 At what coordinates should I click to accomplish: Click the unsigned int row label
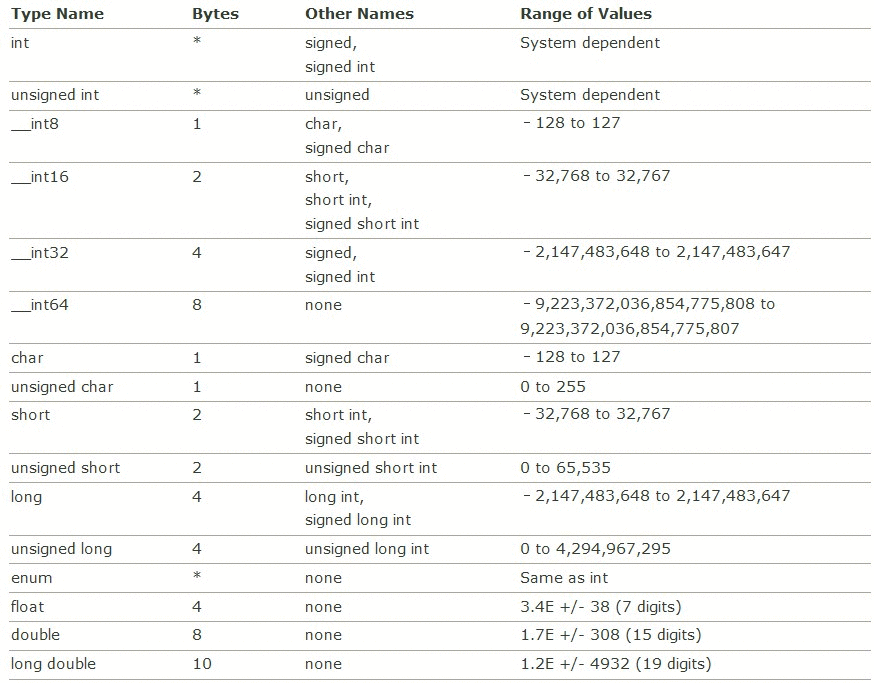[x=55, y=95]
